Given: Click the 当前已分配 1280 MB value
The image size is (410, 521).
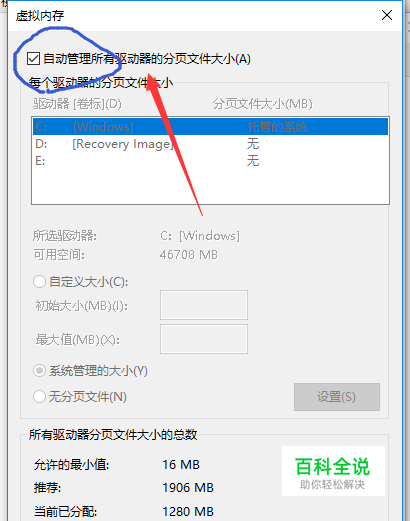Looking at the screenshot, I should point(188,511).
